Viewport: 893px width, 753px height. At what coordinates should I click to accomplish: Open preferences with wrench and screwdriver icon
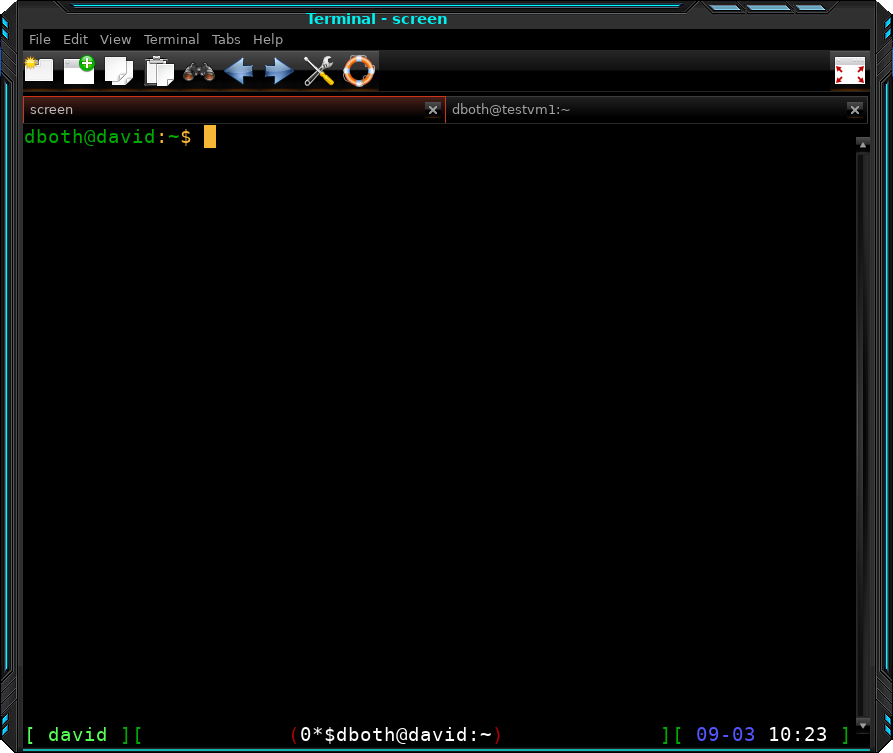[319, 71]
